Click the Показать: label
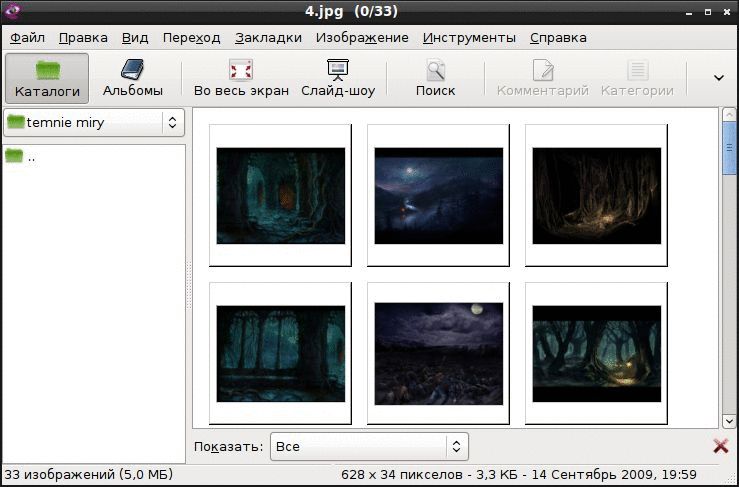The image size is (739, 487). coord(229,446)
